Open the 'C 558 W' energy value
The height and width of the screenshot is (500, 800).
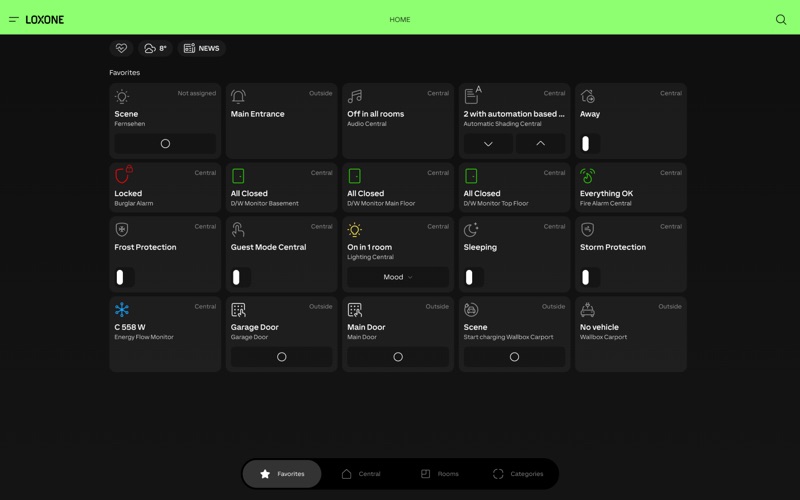[130, 327]
